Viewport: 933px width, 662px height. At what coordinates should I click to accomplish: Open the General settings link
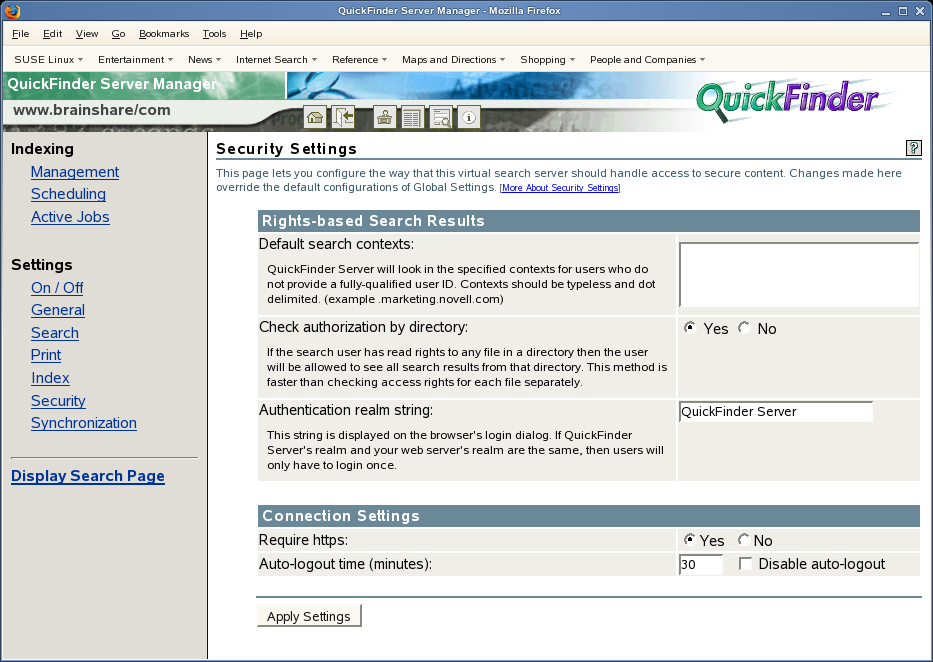[58, 310]
